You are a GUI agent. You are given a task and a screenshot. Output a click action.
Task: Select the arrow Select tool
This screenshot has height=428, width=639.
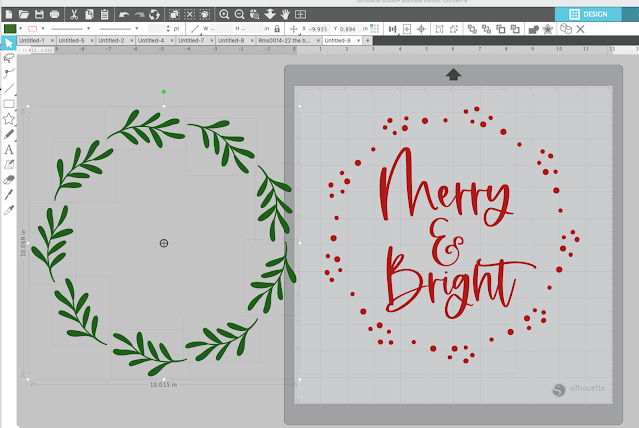[x=9, y=43]
